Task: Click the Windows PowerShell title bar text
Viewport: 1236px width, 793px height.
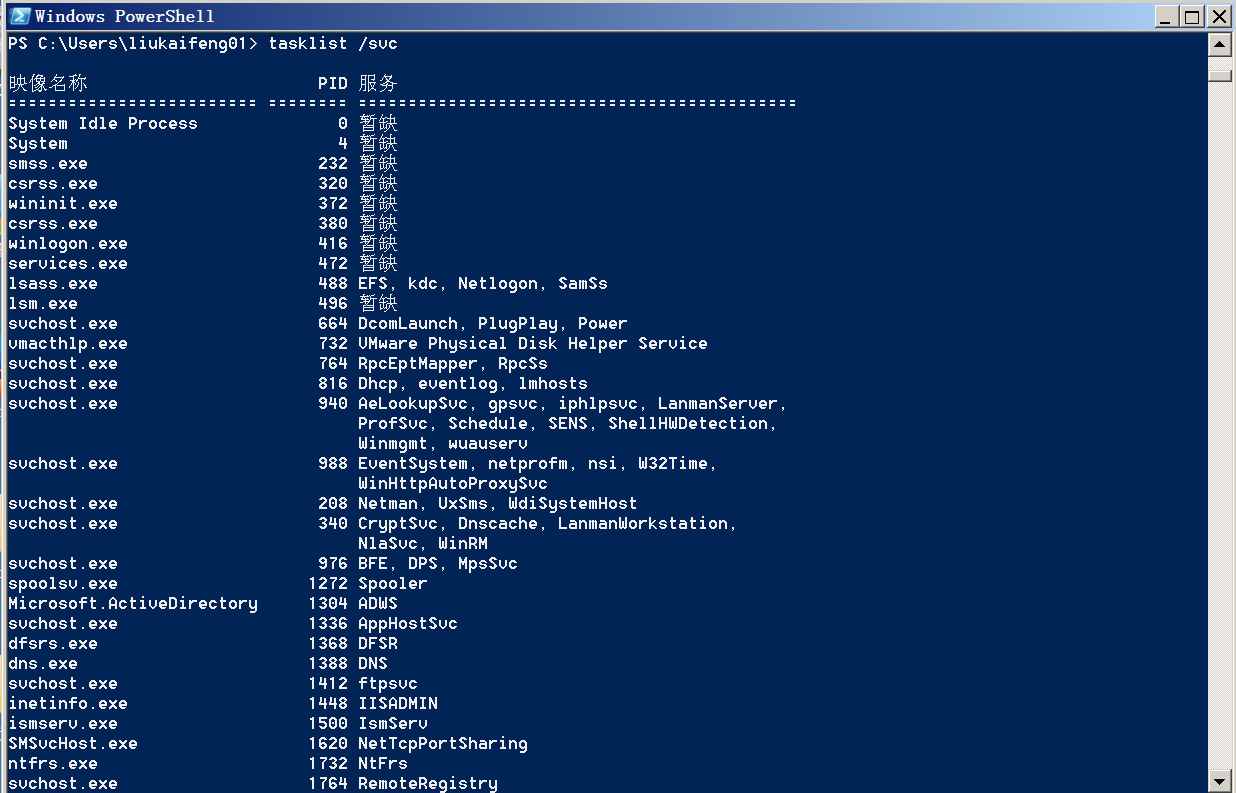Action: [125, 16]
